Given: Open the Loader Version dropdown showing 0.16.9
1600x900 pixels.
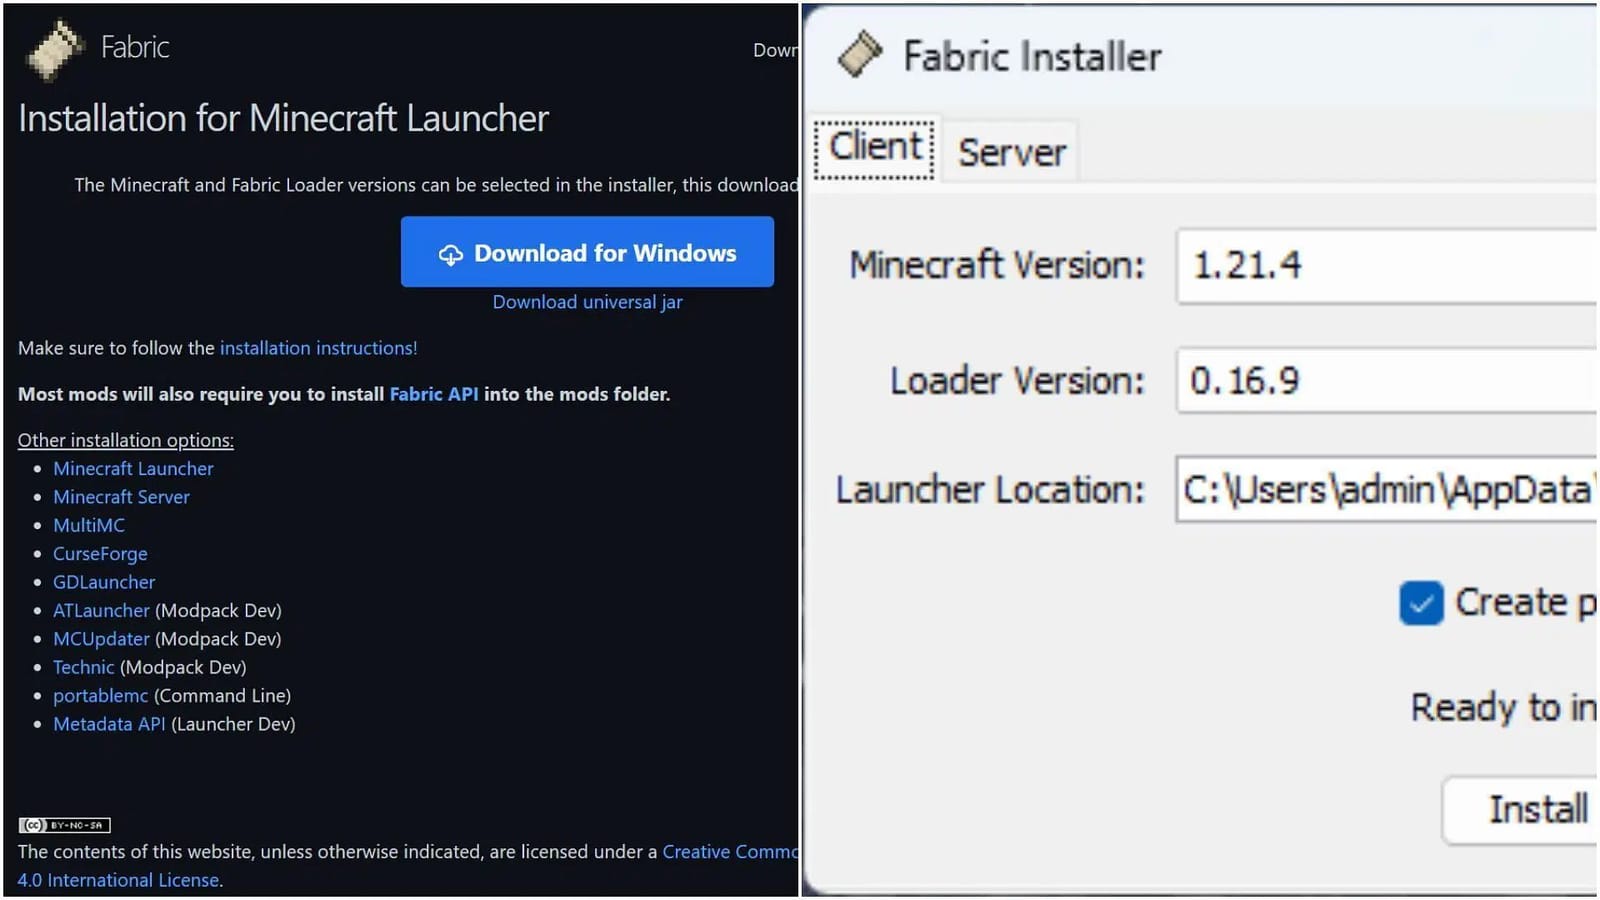Looking at the screenshot, I should click(1380, 381).
